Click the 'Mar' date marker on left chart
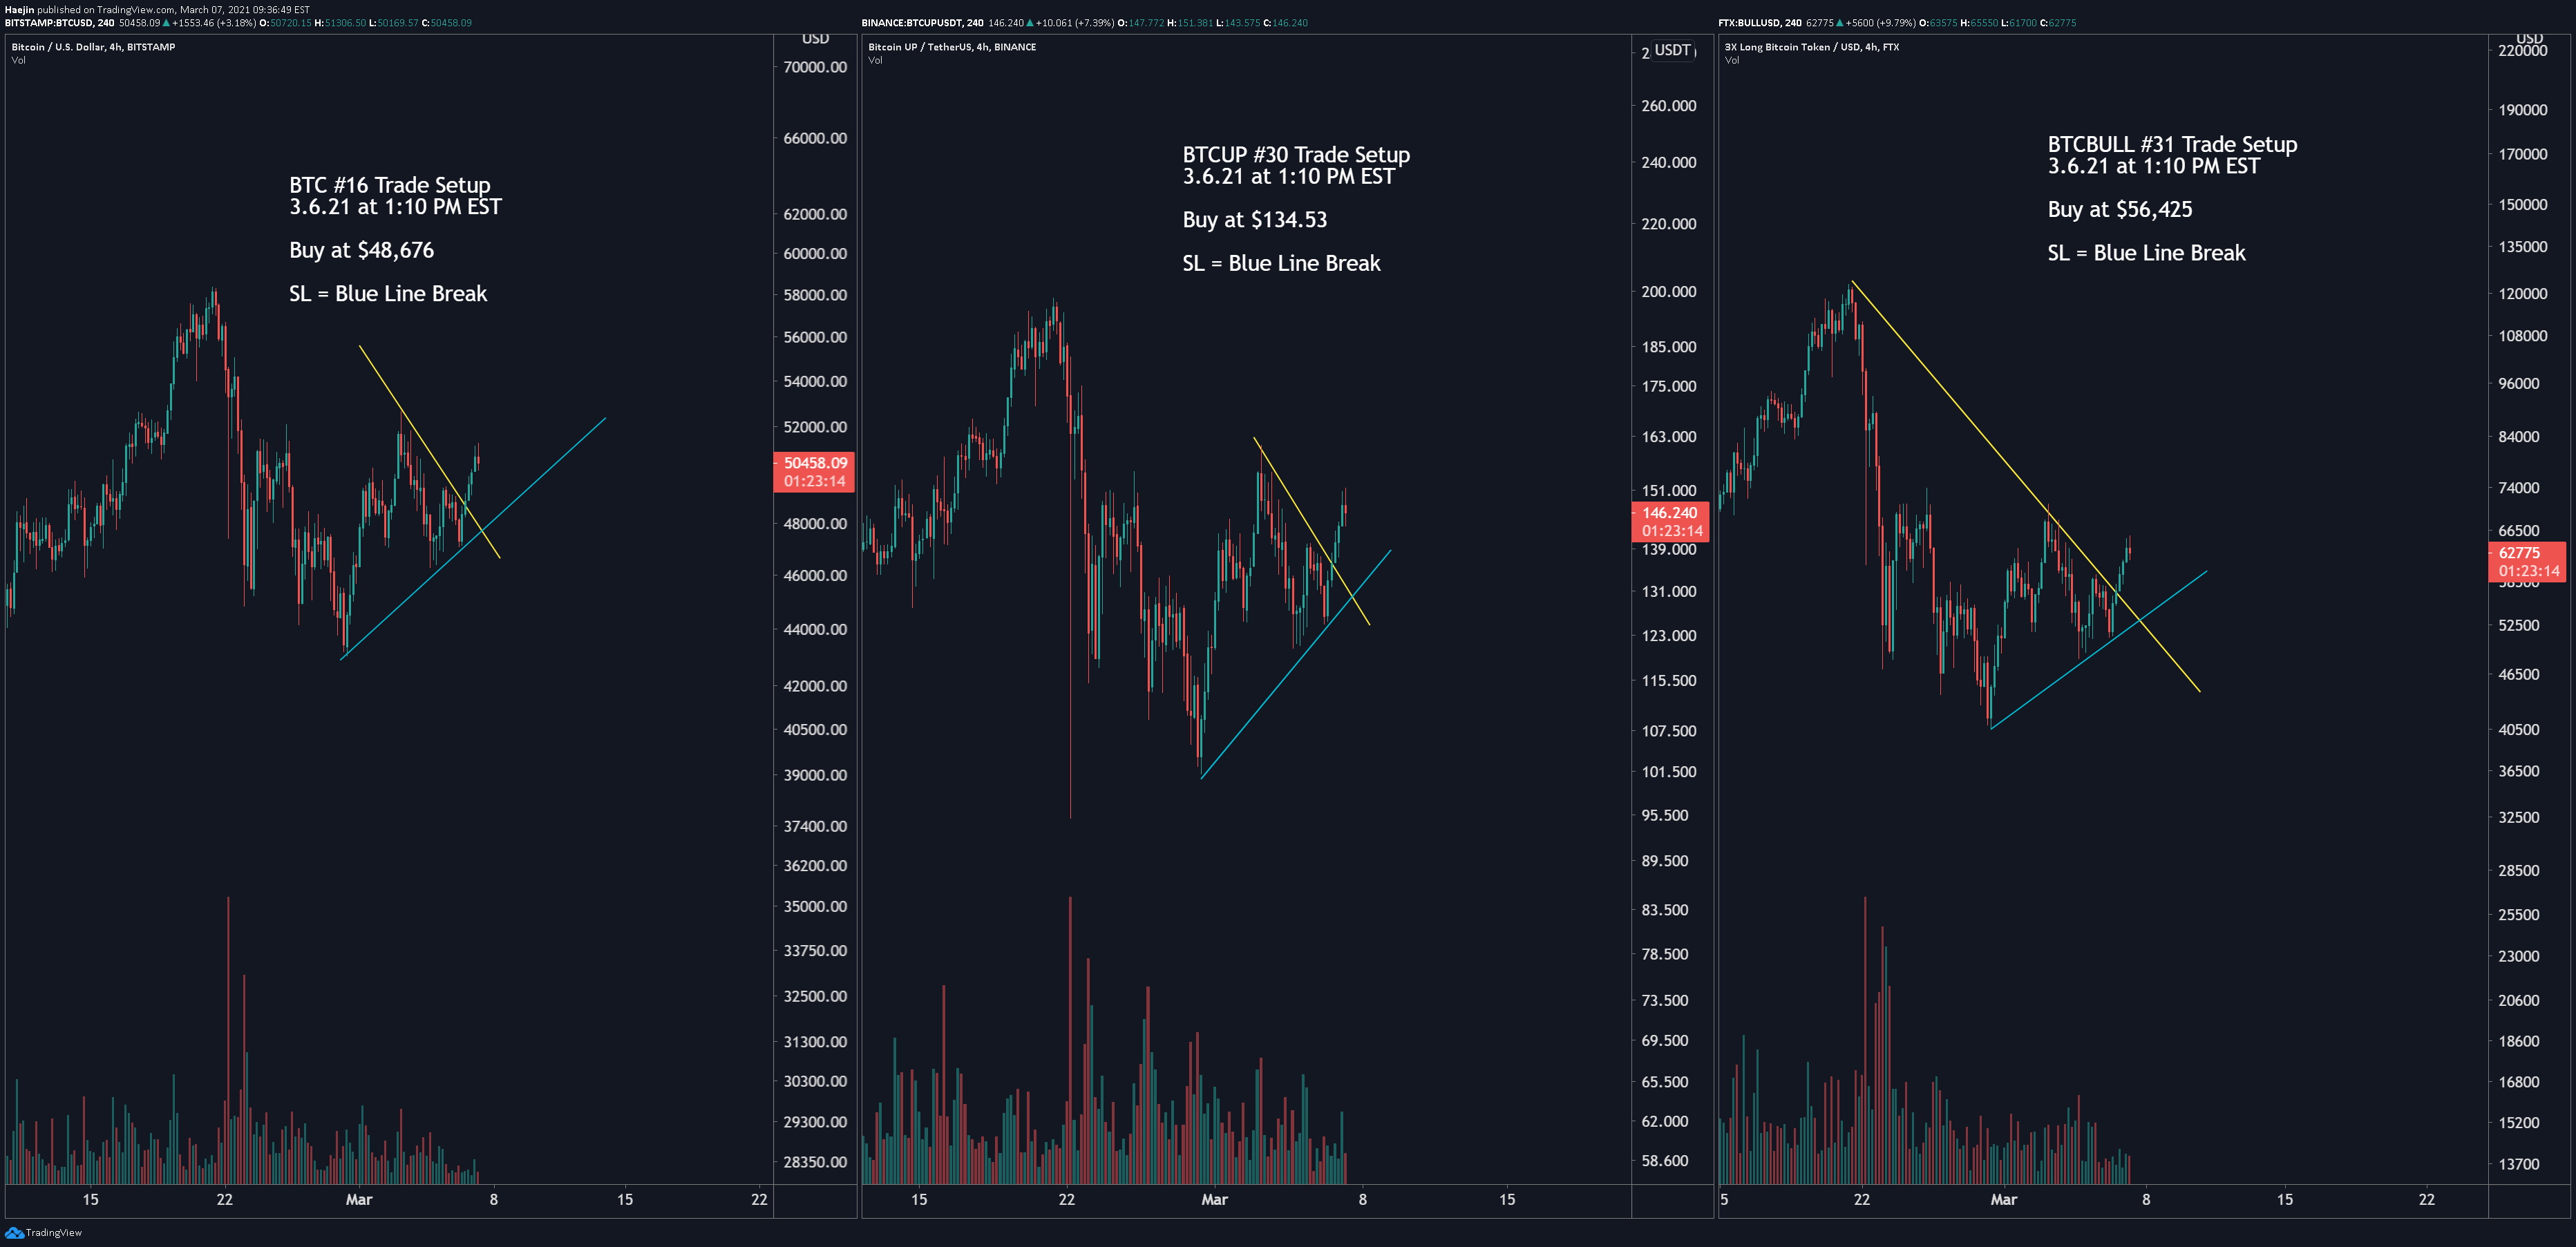2576x1247 pixels. click(x=358, y=1199)
